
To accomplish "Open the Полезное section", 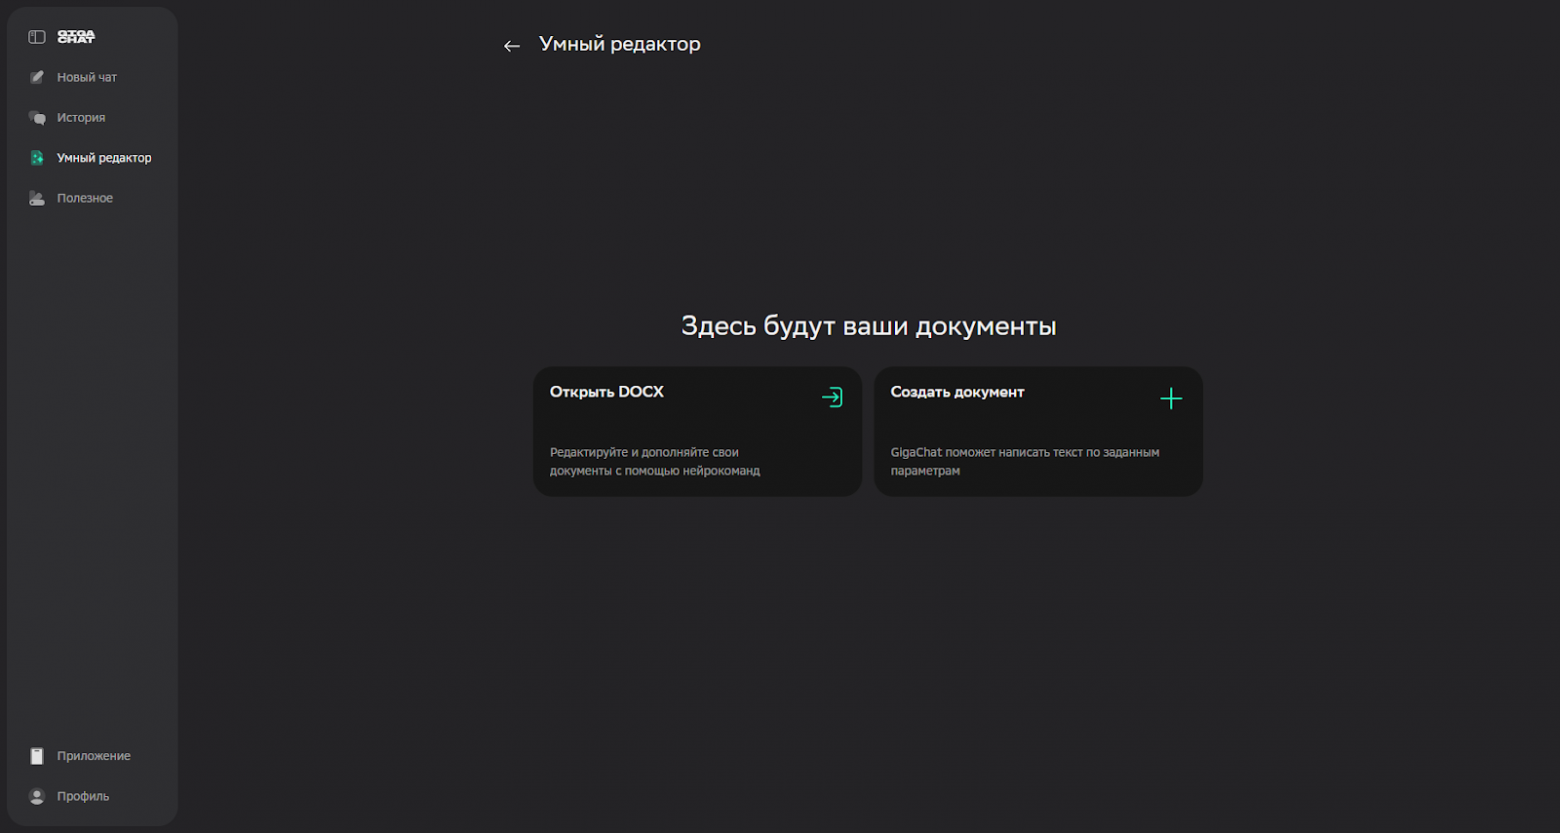I will (x=85, y=197).
